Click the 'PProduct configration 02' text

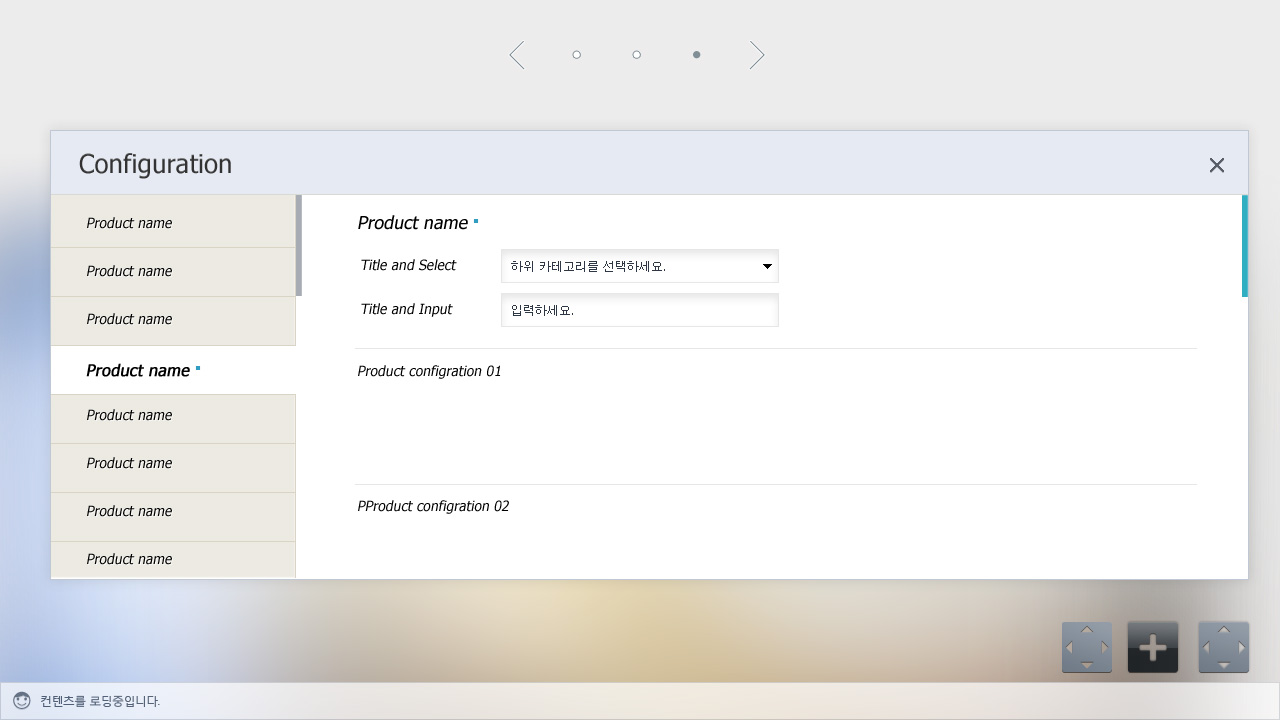[x=433, y=506]
